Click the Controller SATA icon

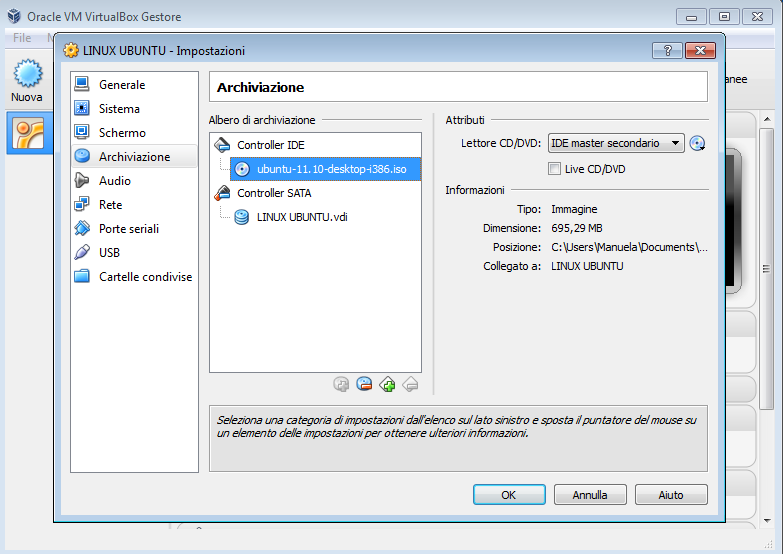pos(222,193)
